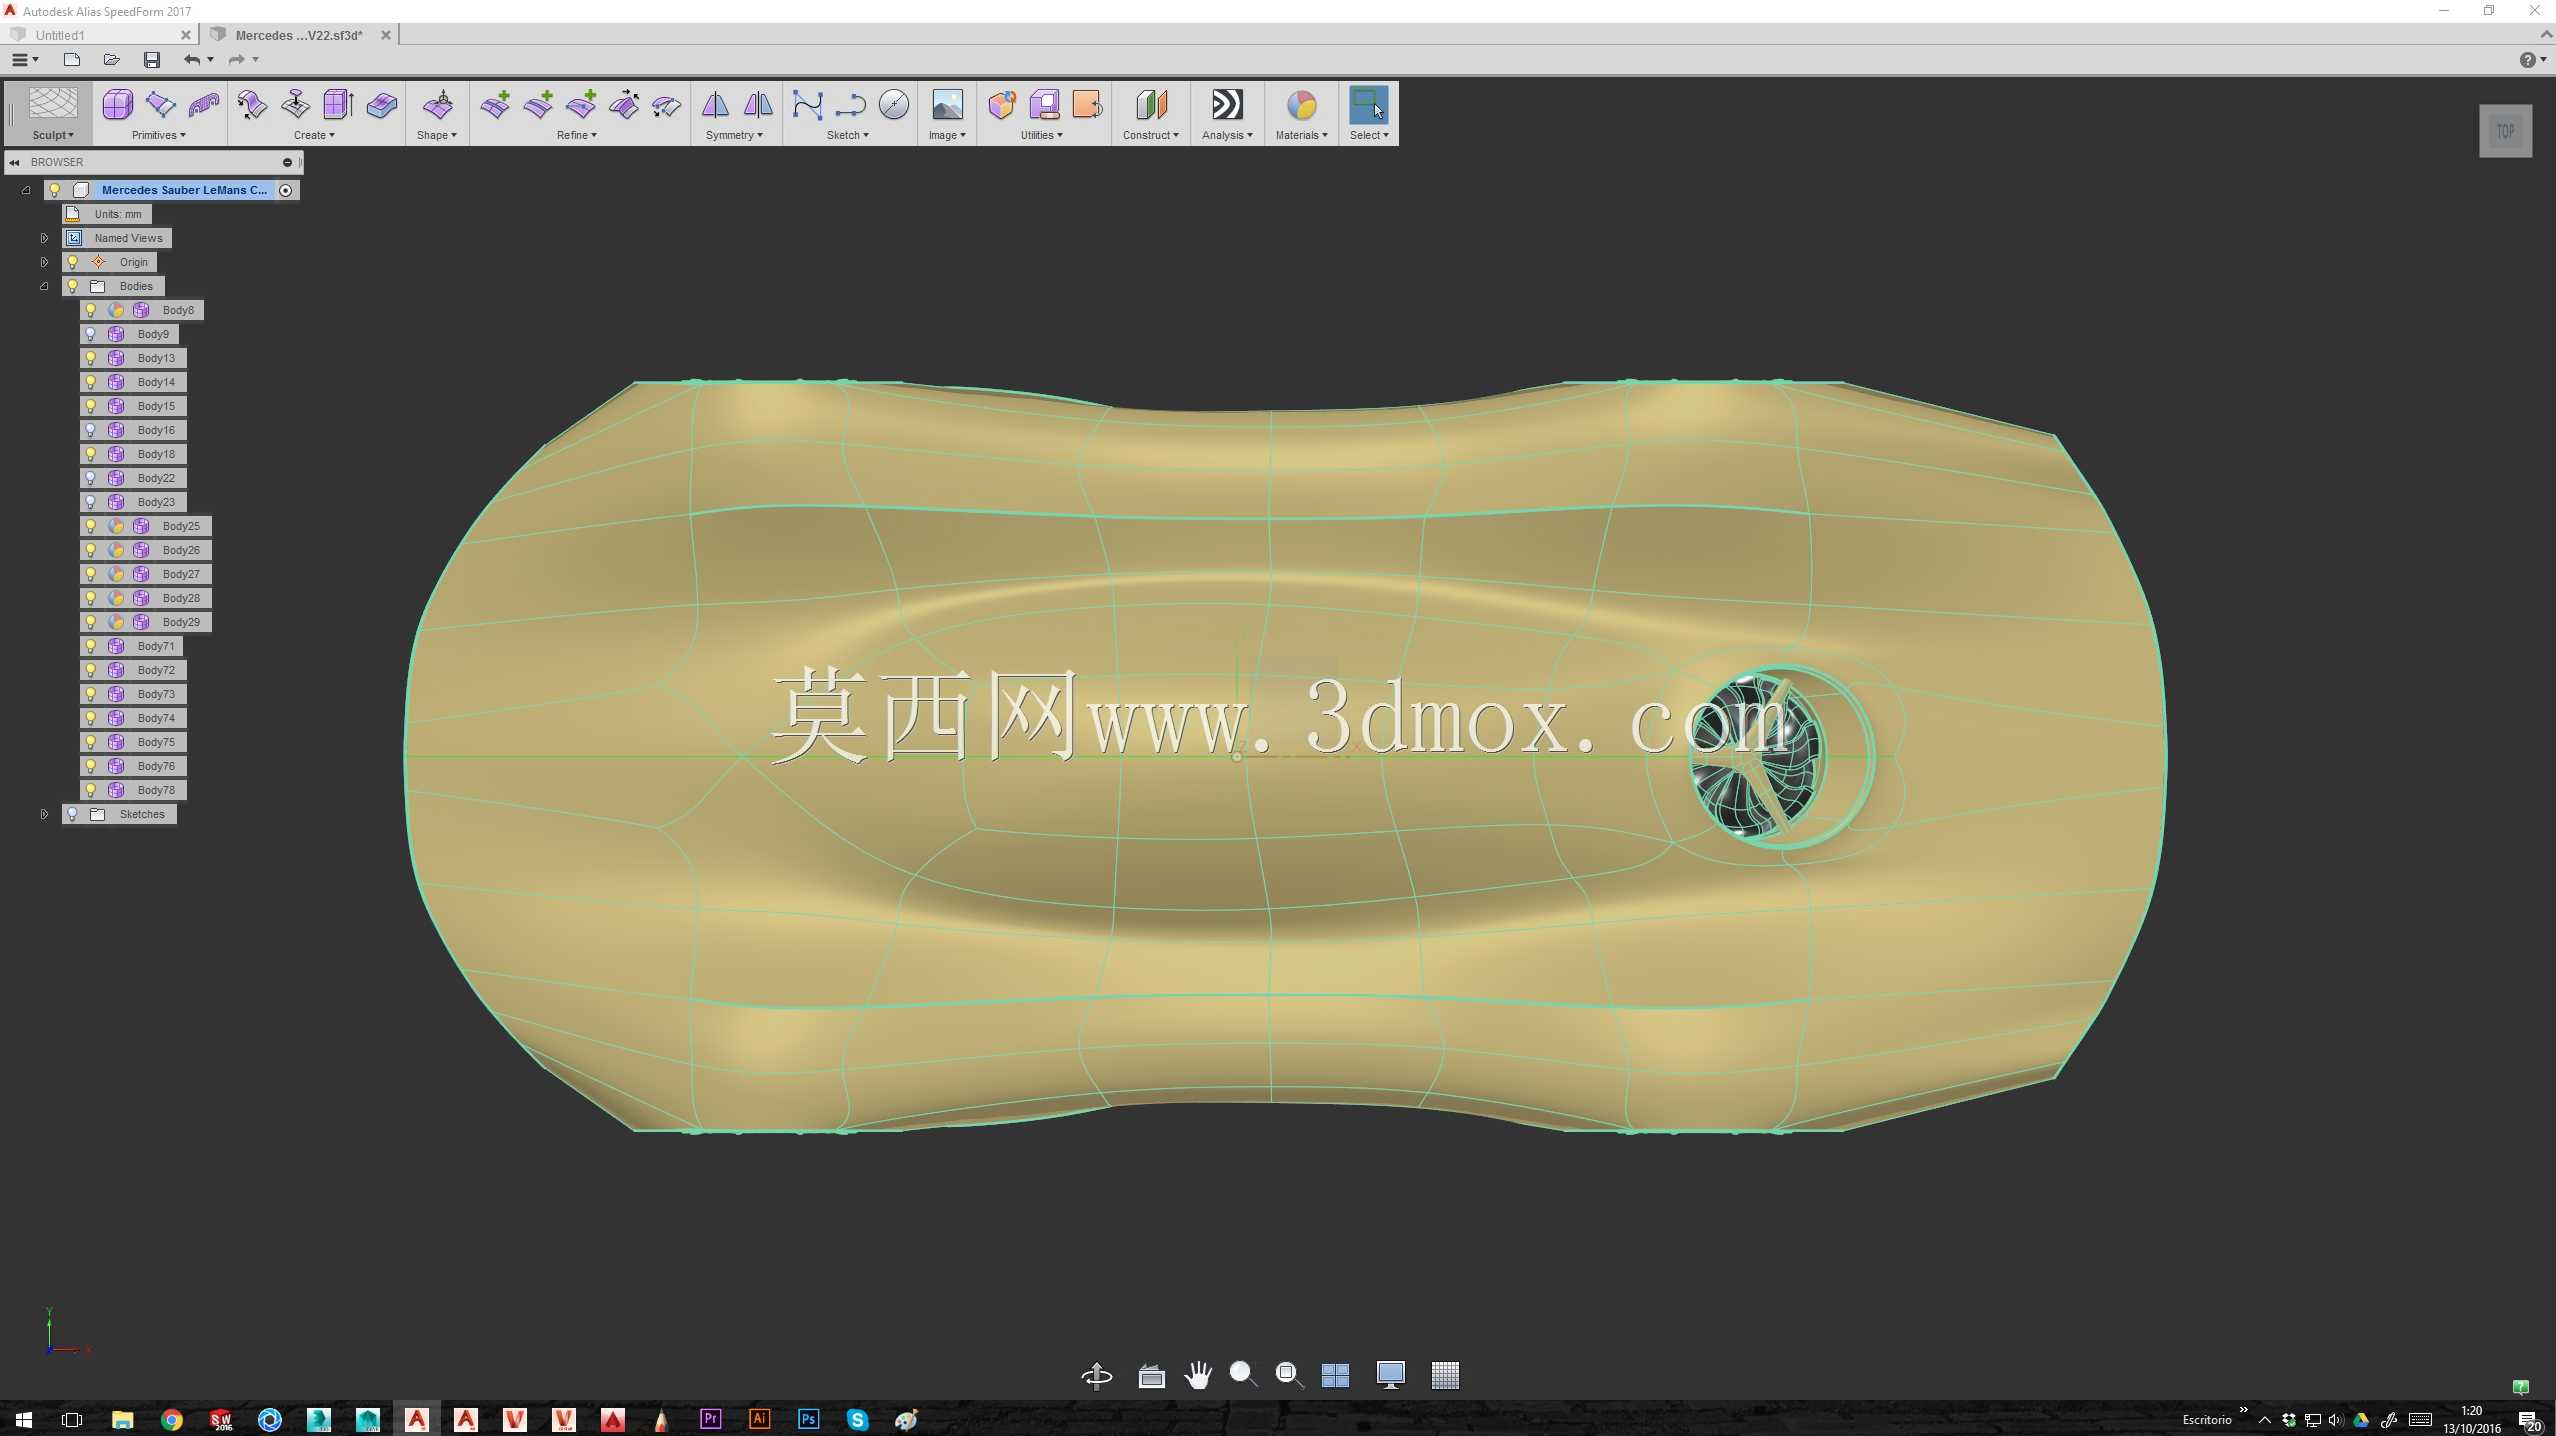This screenshot has width=2556, height=1436.
Task: Toggle visibility lightbulb for Body78
Action: [91, 790]
